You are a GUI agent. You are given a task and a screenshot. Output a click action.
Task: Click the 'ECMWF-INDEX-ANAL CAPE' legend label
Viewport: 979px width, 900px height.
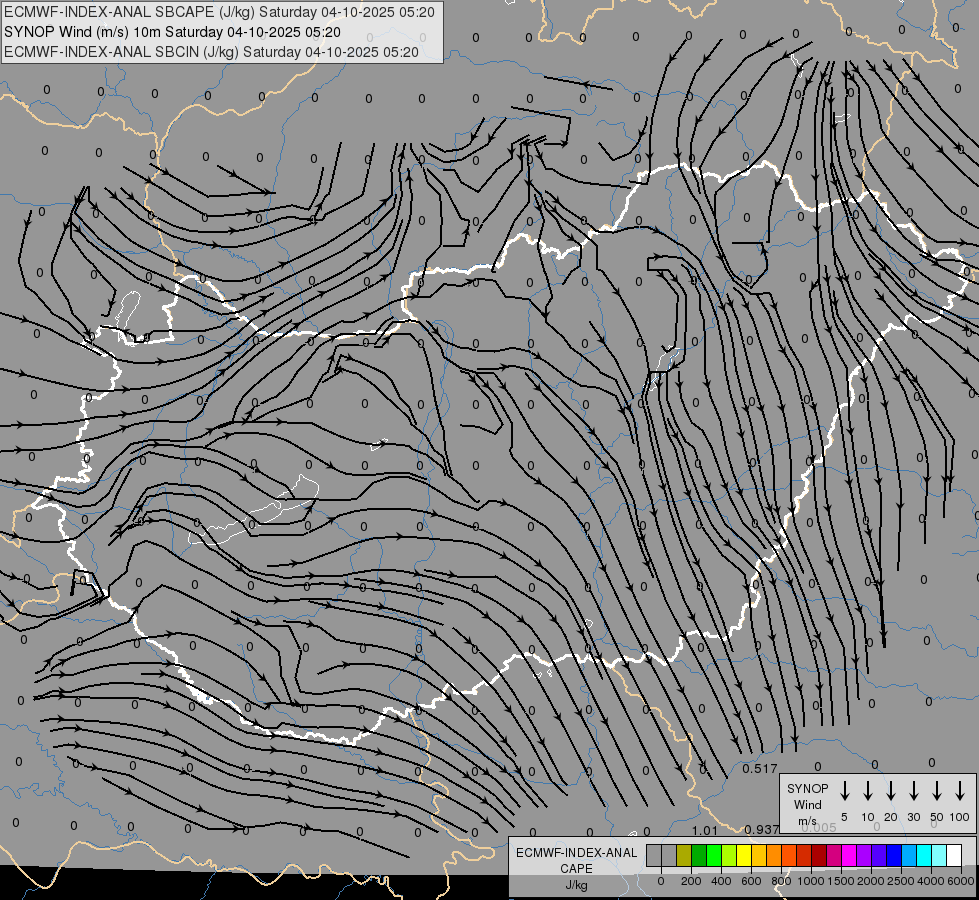(576, 860)
